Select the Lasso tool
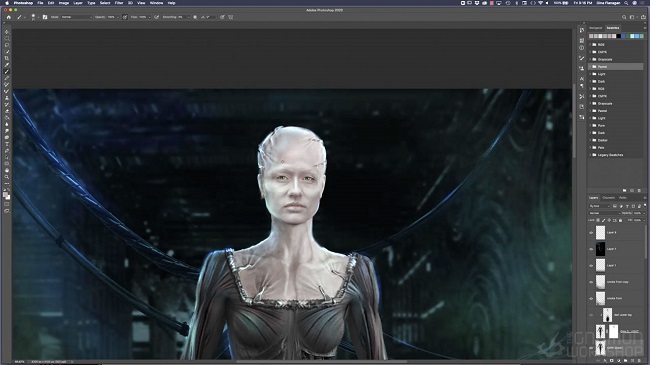Image resolution: width=650 pixels, height=365 pixels. tap(7, 45)
